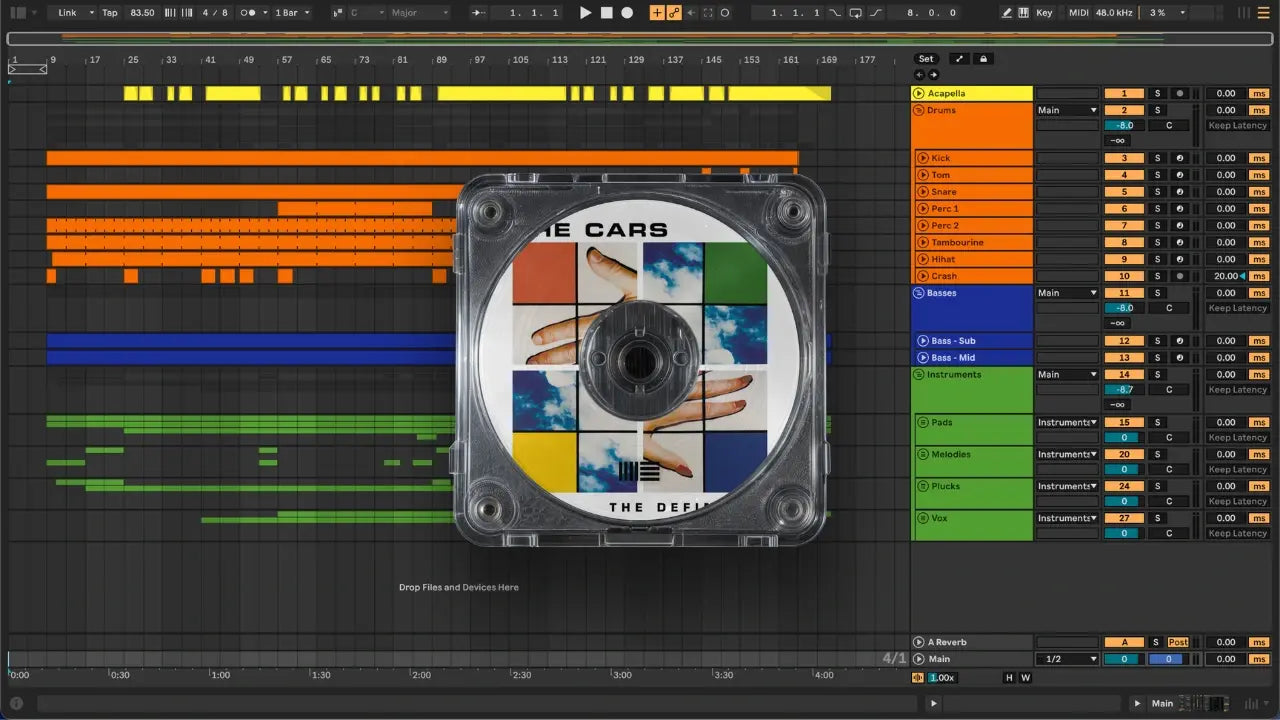
Task: Toggle Acapella track activator 1
Action: (1124, 93)
